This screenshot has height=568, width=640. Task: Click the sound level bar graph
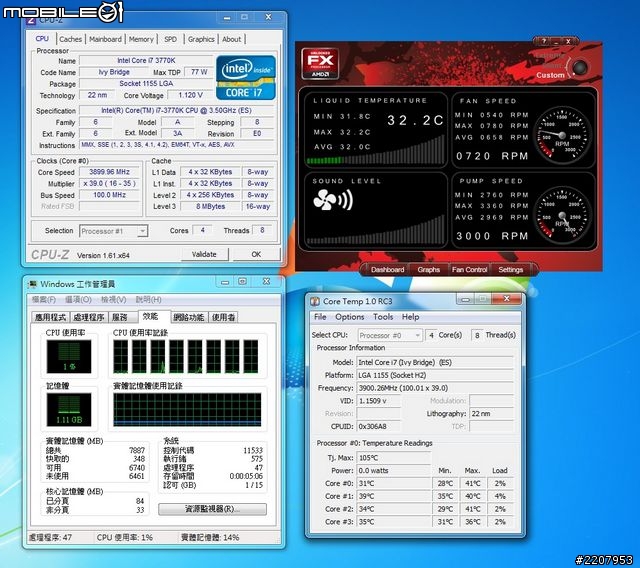(375, 230)
